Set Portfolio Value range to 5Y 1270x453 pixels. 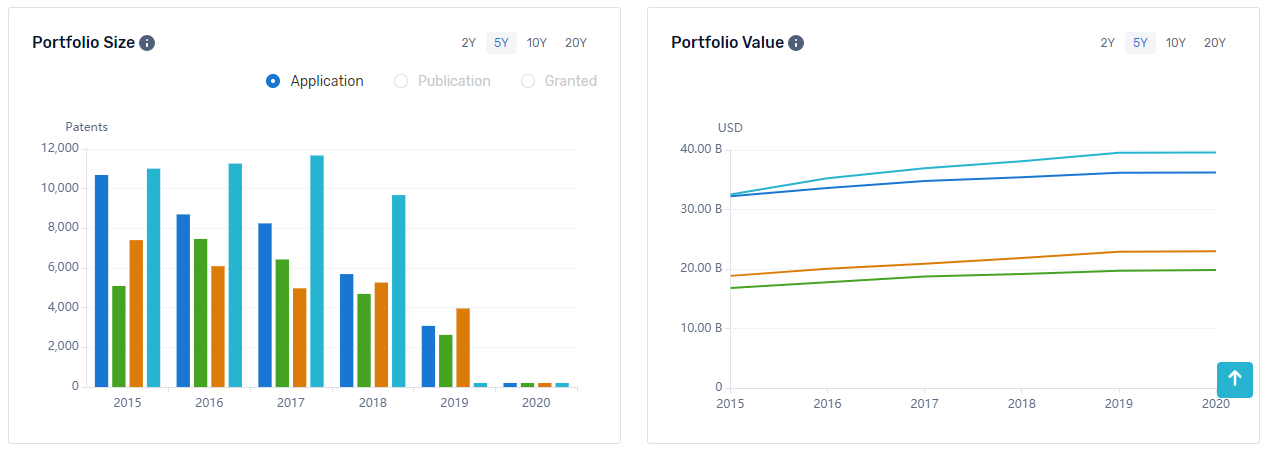1140,43
